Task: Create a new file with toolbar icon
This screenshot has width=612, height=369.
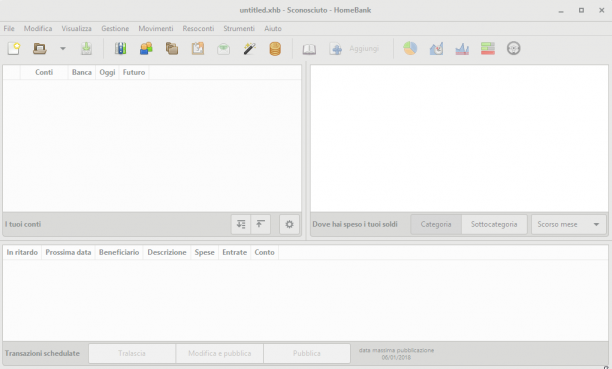Action: point(14,49)
